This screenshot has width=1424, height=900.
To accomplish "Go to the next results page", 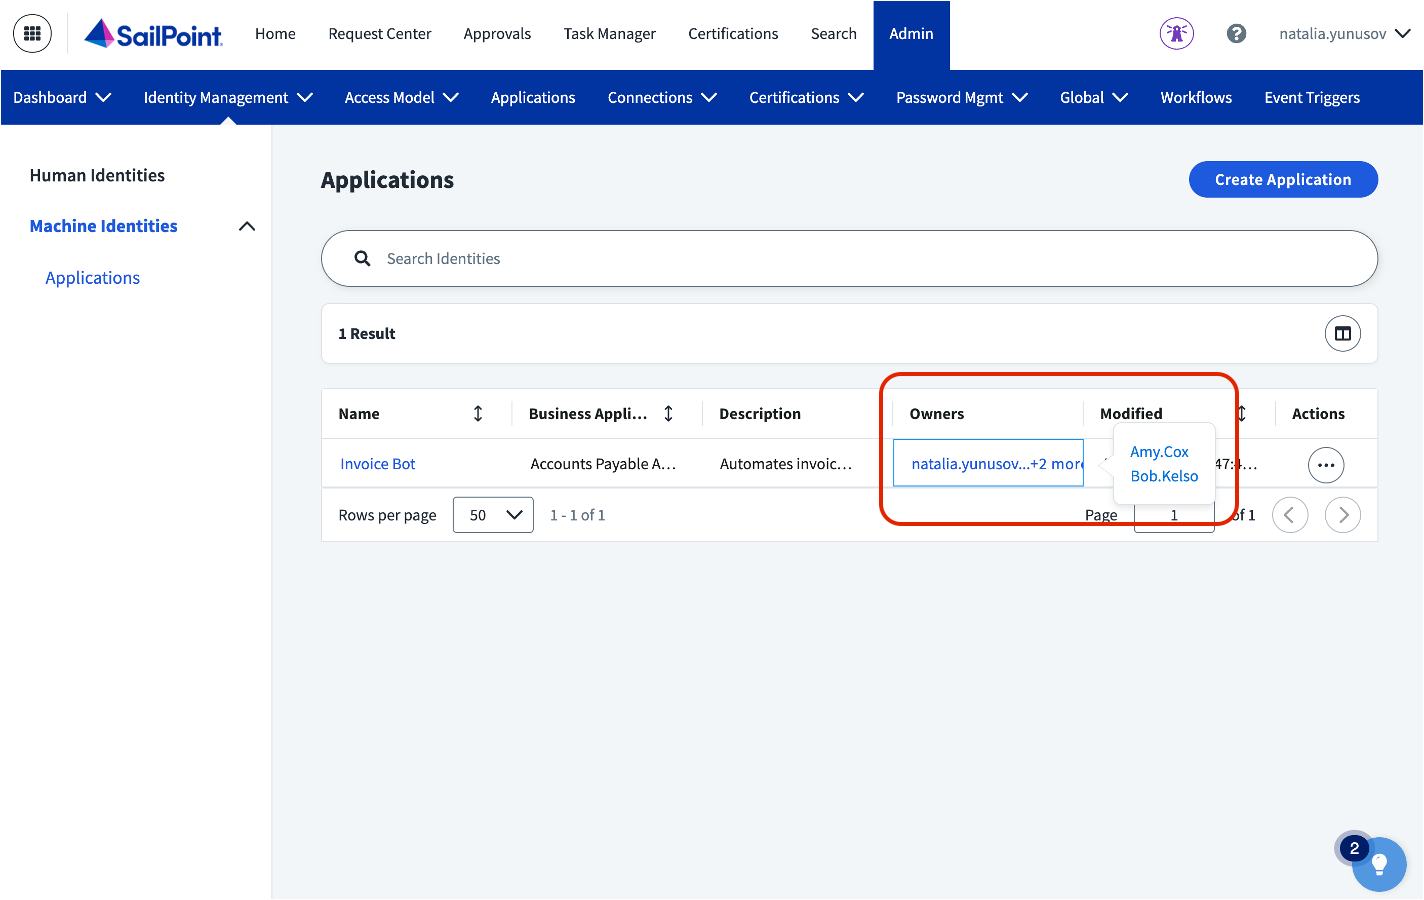I will click(x=1343, y=515).
